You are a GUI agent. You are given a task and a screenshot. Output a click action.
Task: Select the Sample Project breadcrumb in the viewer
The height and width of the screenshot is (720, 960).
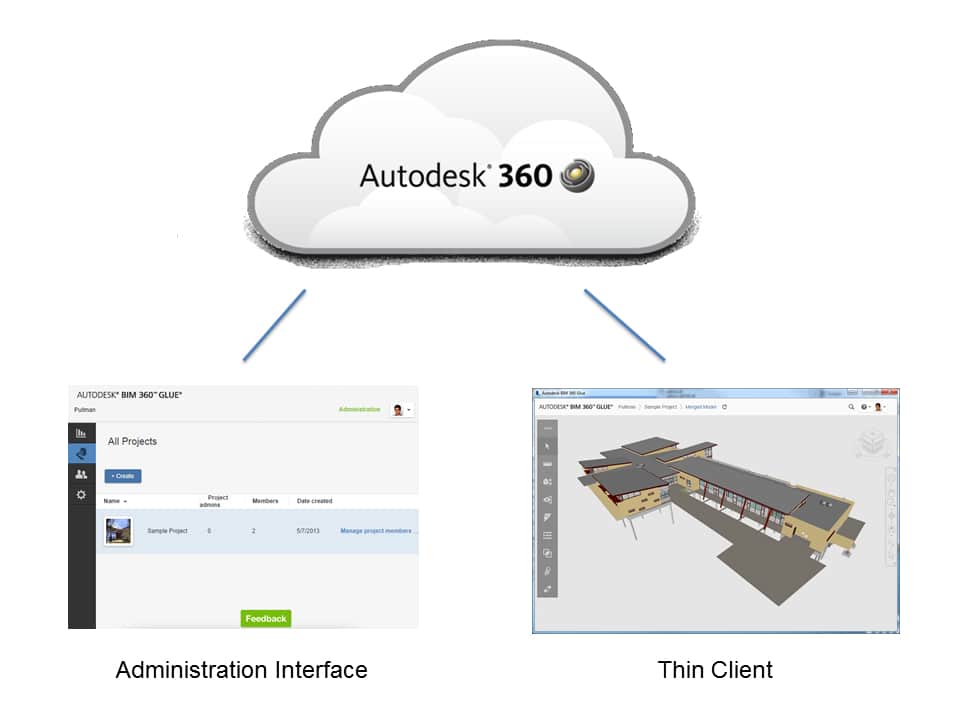pyautogui.click(x=660, y=407)
